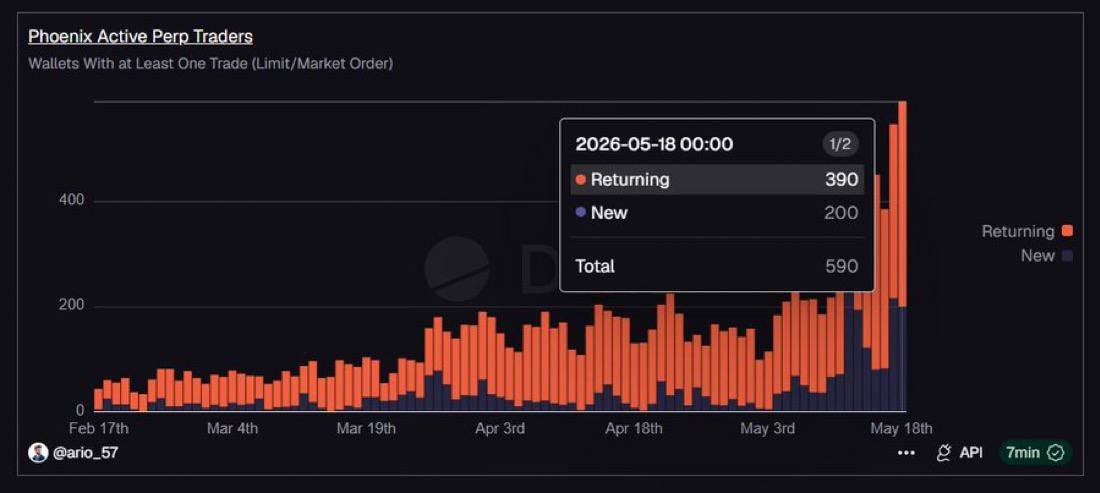The height and width of the screenshot is (493, 1100).
Task: Click the 0 y-axis value
Action: click(x=80, y=410)
